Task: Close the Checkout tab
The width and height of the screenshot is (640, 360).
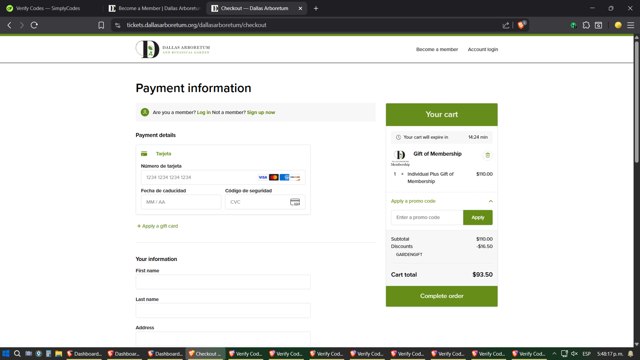Action: click(300, 8)
